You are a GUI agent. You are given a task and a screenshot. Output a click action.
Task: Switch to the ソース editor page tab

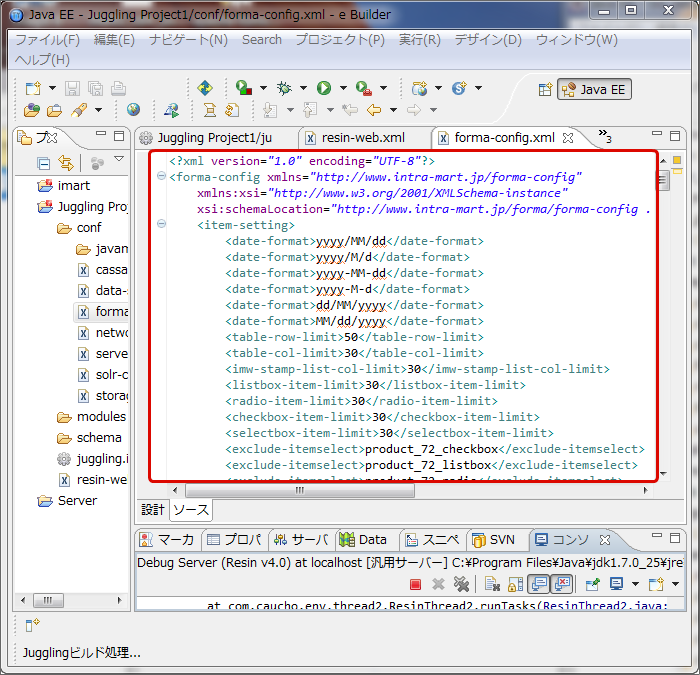tap(191, 509)
